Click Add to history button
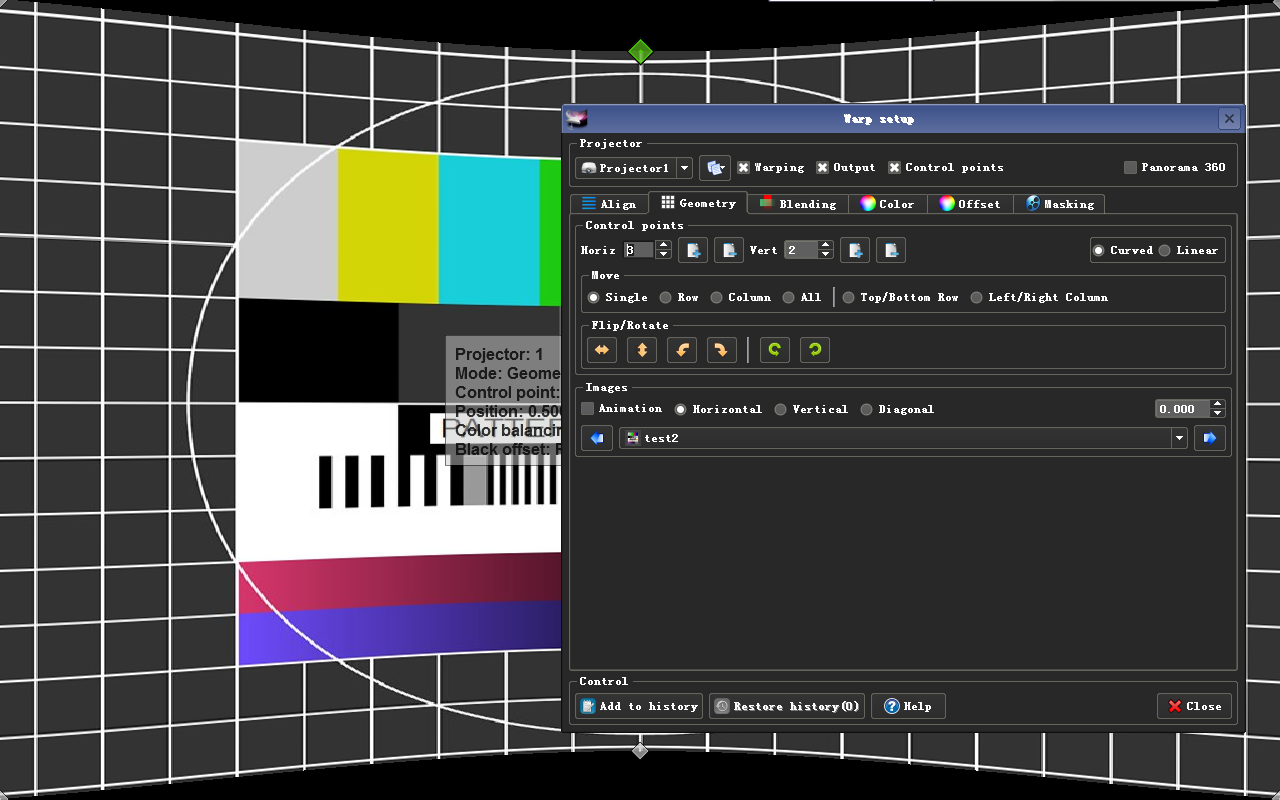 [639, 706]
